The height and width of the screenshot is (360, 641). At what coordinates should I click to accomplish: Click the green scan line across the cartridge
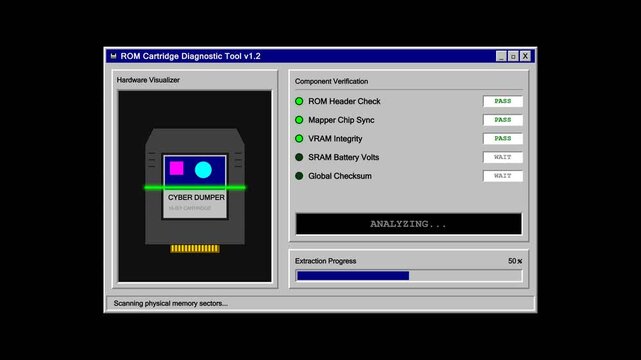click(x=195, y=188)
